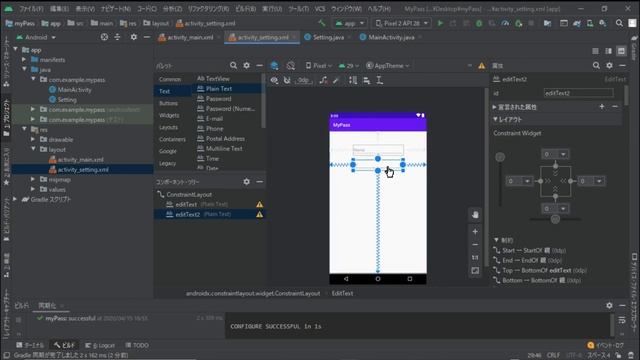Viewport: 640px width, 360px height.
Task: Select Buttons category in palette
Action: [169, 103]
